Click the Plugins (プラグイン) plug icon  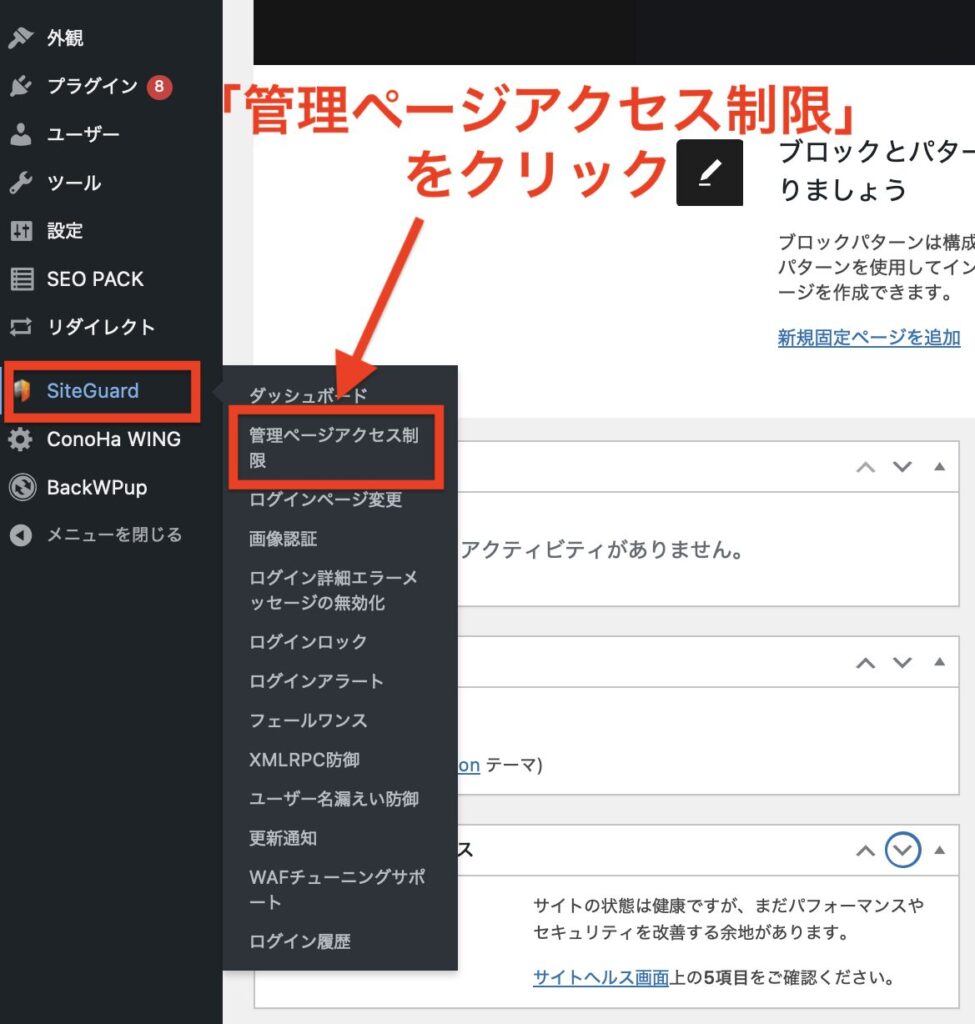point(21,87)
